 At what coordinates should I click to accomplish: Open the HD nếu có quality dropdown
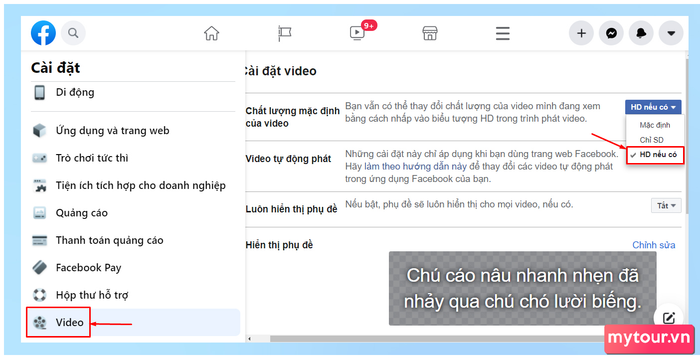coord(653,107)
